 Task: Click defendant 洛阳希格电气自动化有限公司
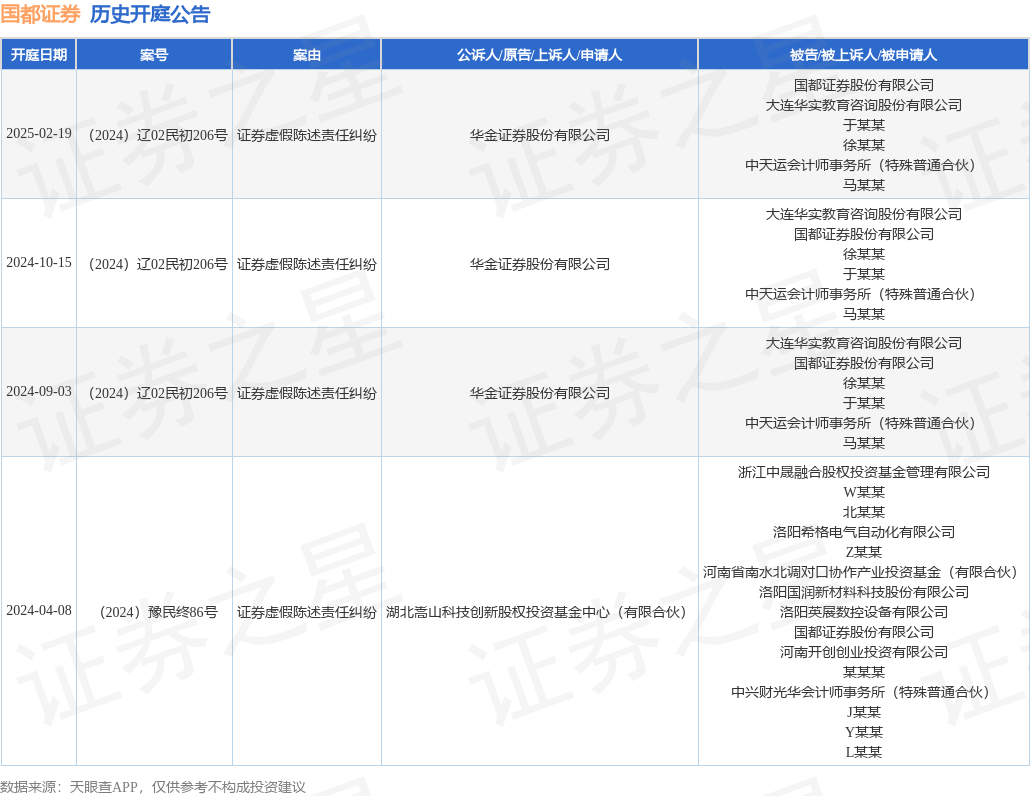tap(864, 532)
